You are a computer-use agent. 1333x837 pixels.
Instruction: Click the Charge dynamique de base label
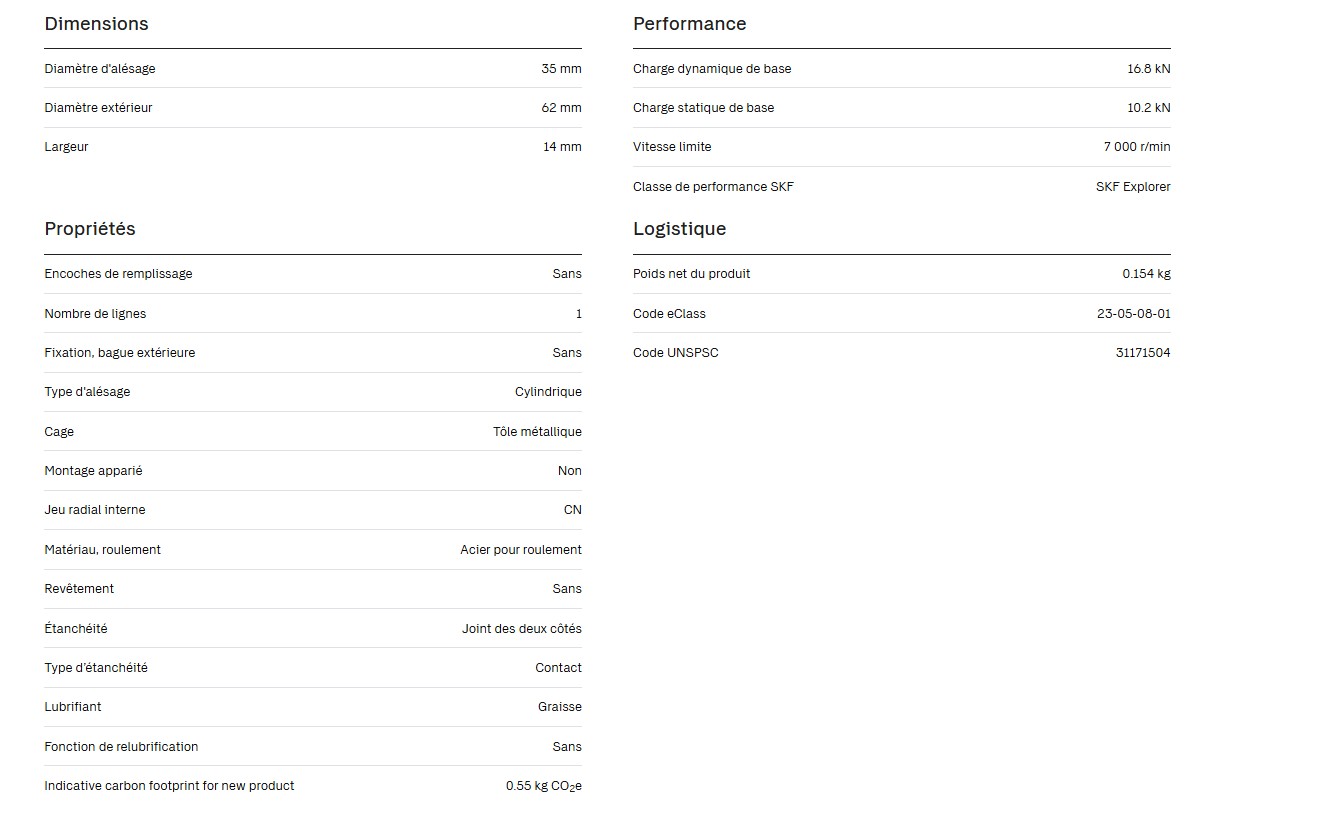(x=712, y=69)
